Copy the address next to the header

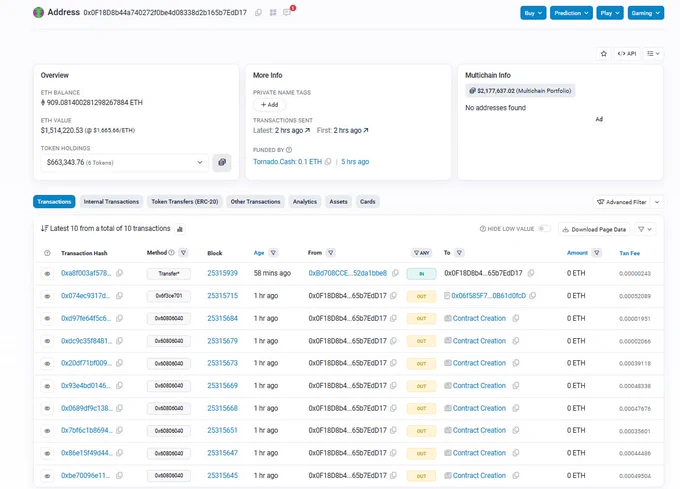(x=258, y=13)
